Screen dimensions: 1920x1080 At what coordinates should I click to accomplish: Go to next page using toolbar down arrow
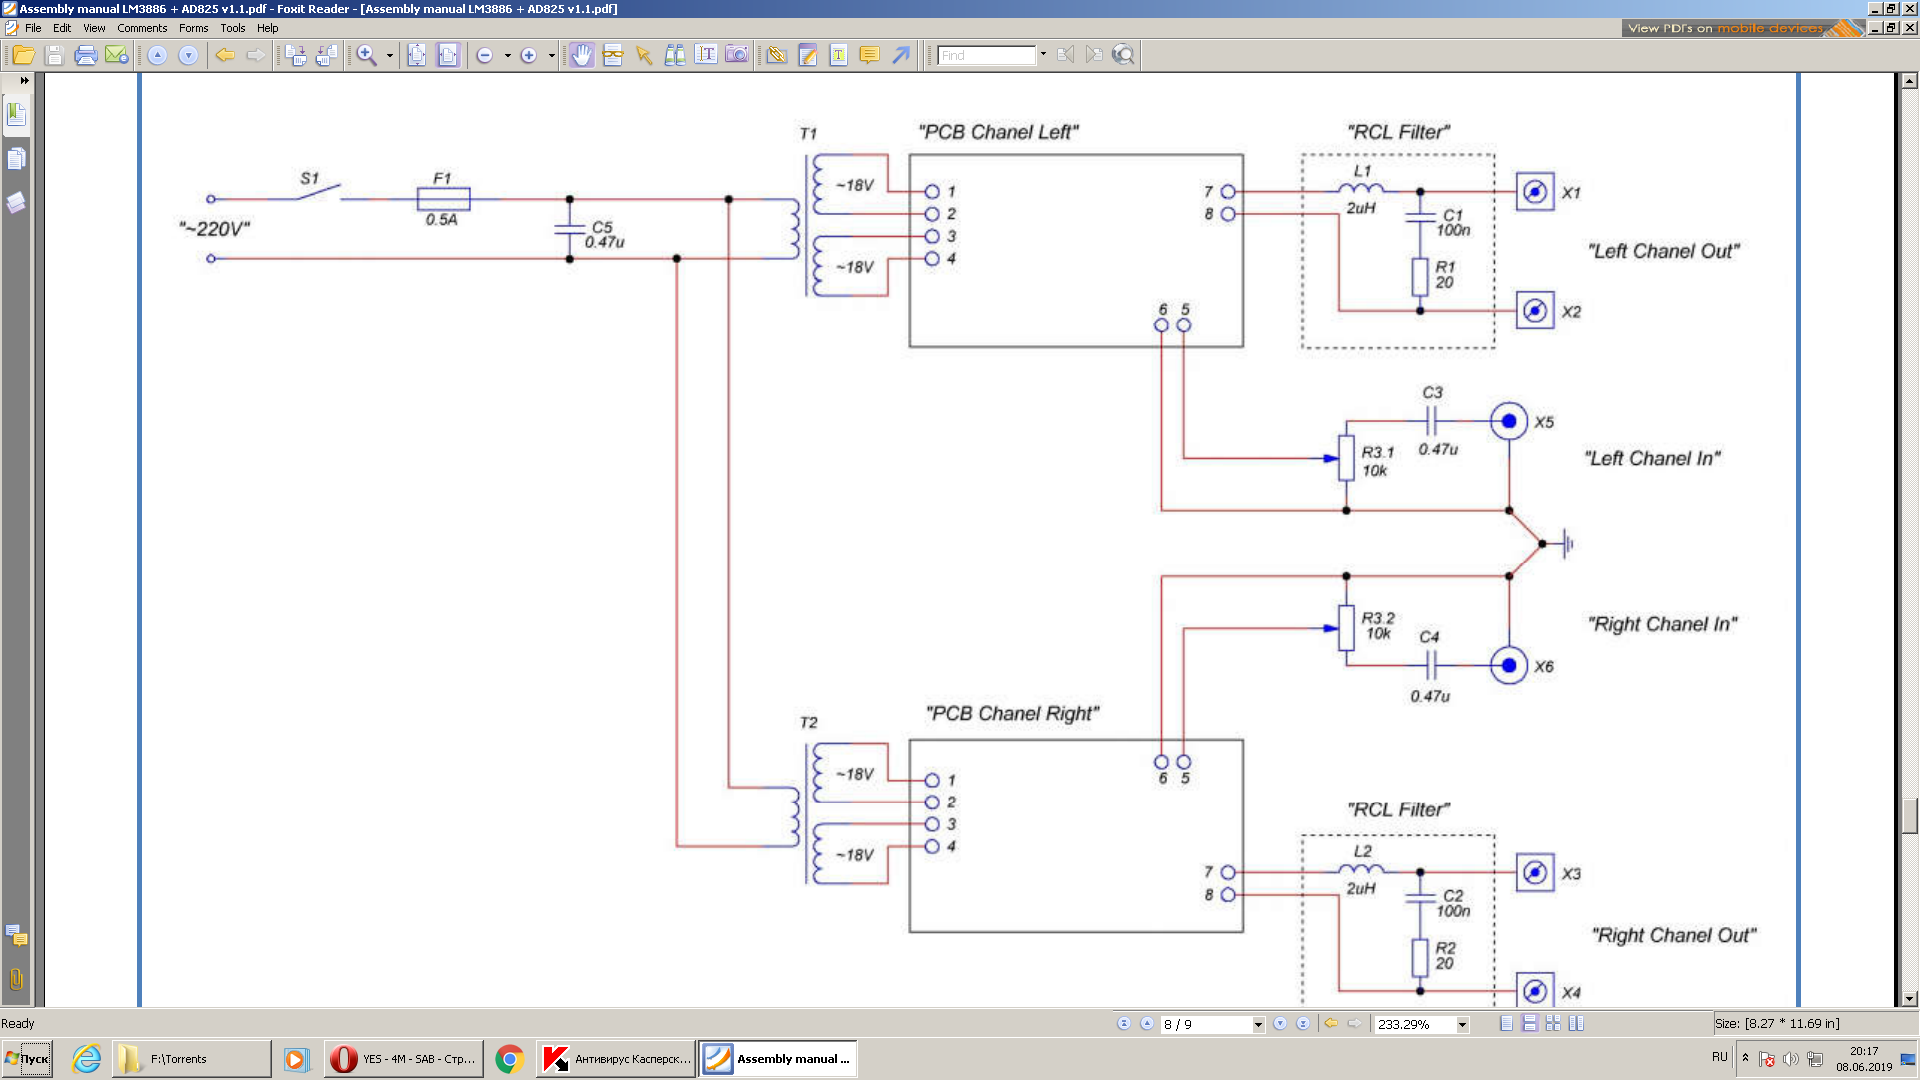click(188, 55)
